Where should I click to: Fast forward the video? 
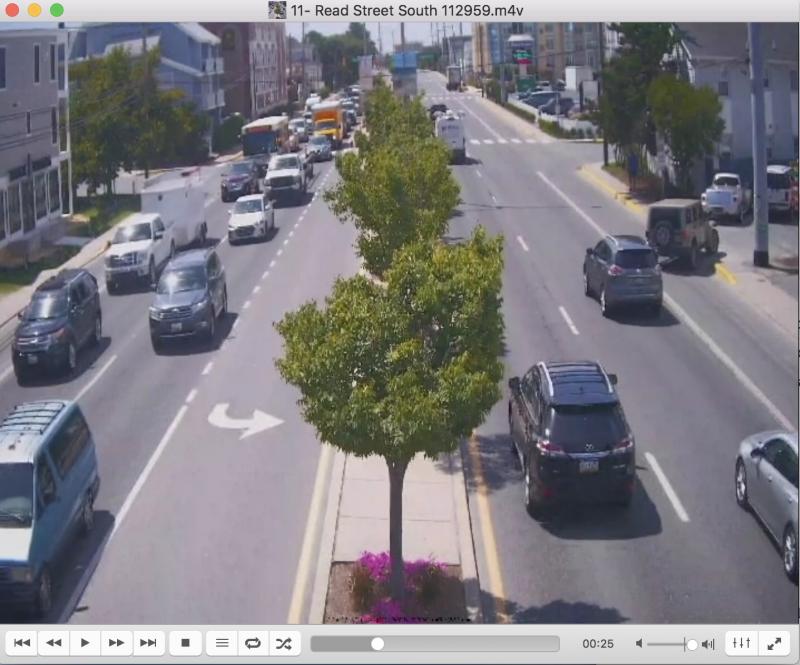(117, 643)
